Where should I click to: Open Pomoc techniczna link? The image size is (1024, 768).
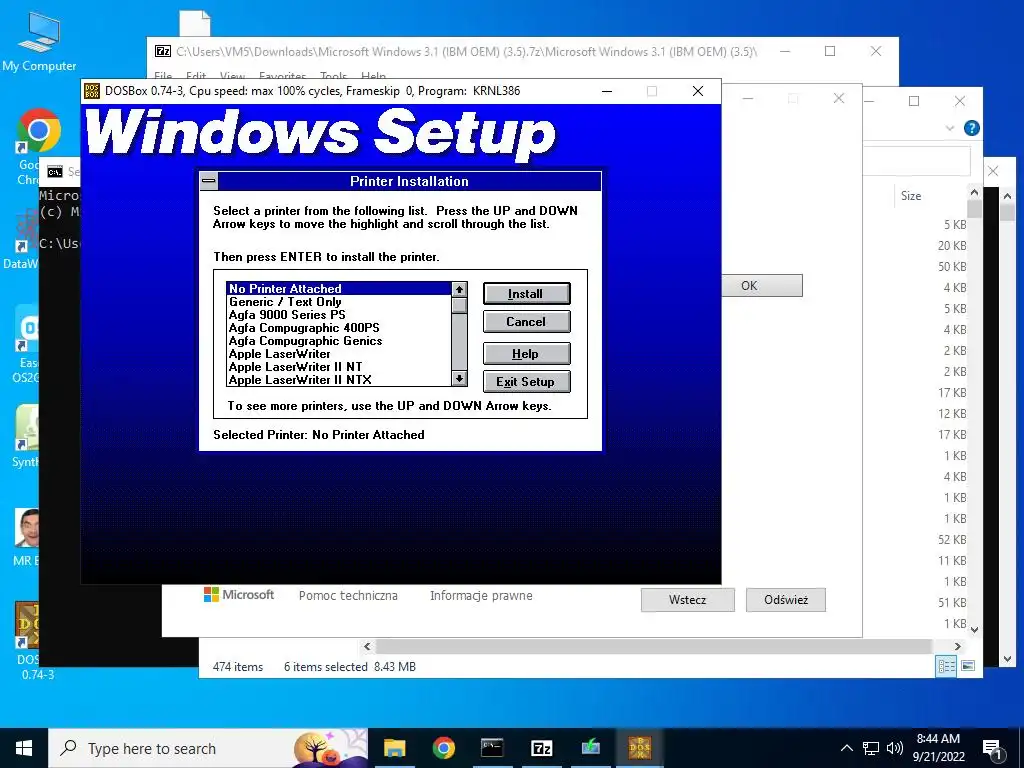348,596
